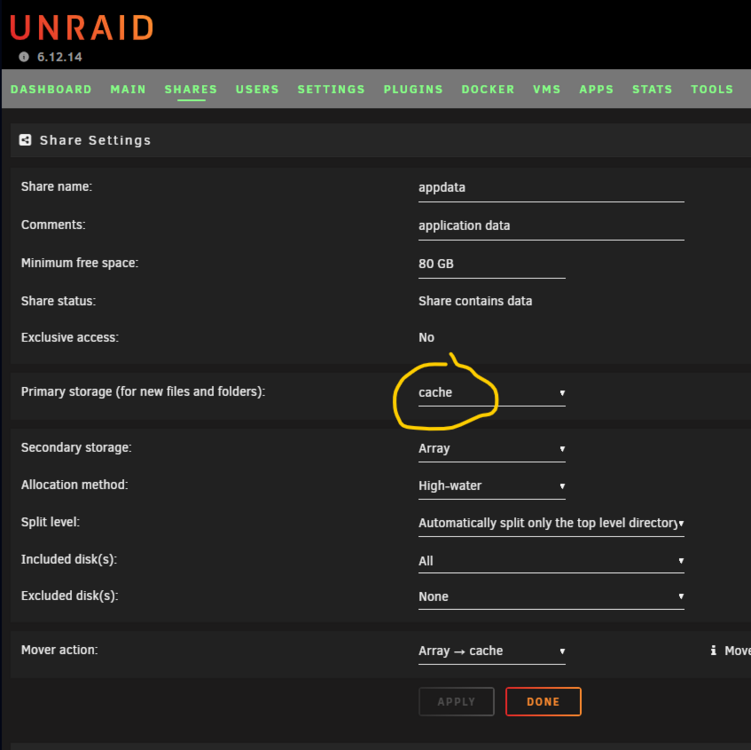This screenshot has width=751, height=750.
Task: Open the Users tab
Action: pos(257,89)
